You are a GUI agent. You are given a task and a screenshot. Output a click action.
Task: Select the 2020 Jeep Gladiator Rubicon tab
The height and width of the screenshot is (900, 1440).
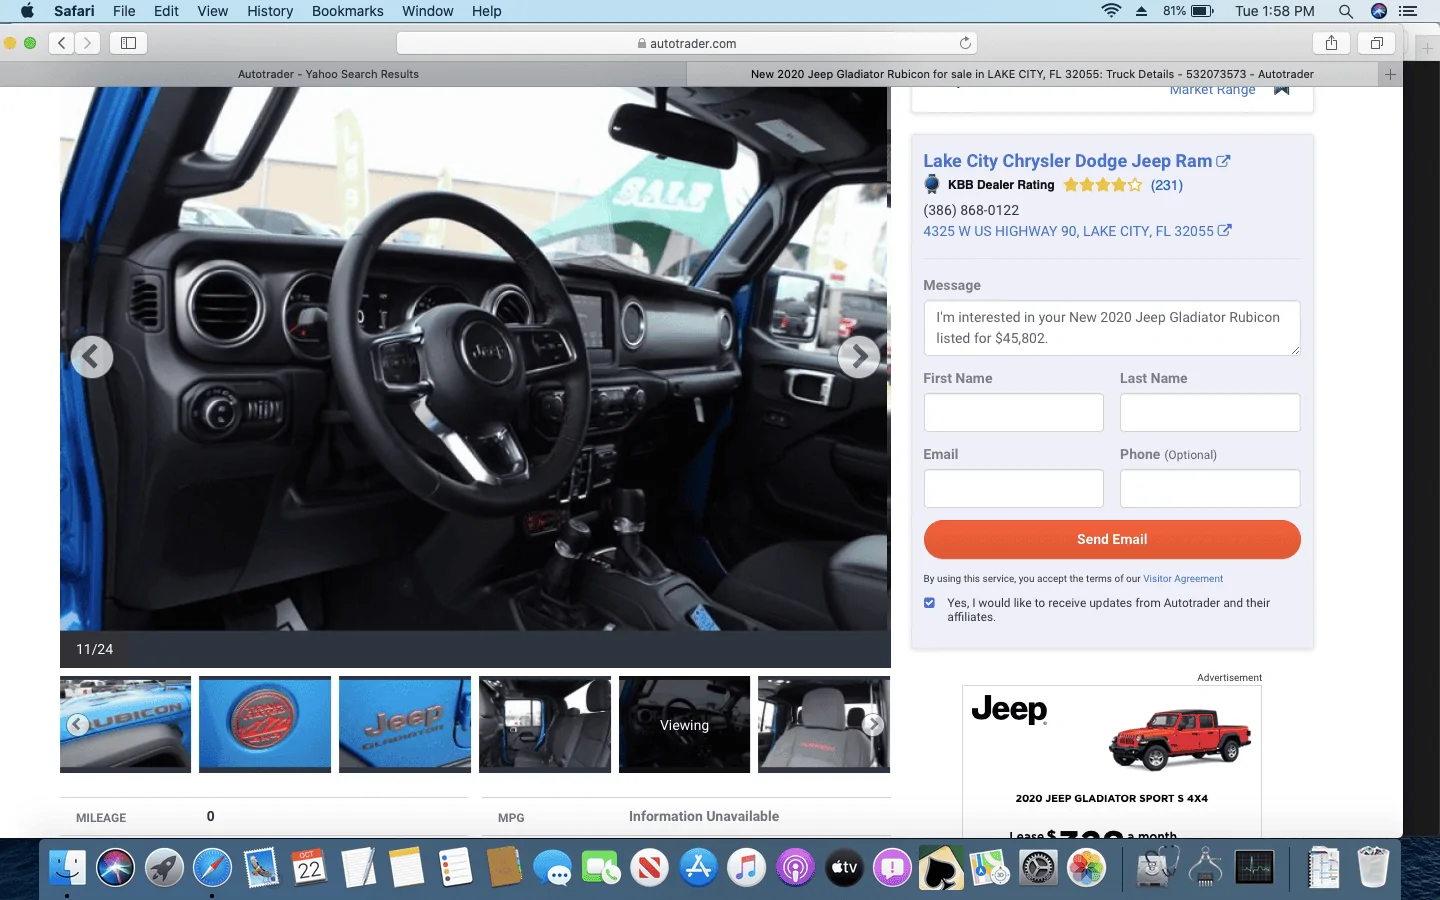[x=1032, y=74]
